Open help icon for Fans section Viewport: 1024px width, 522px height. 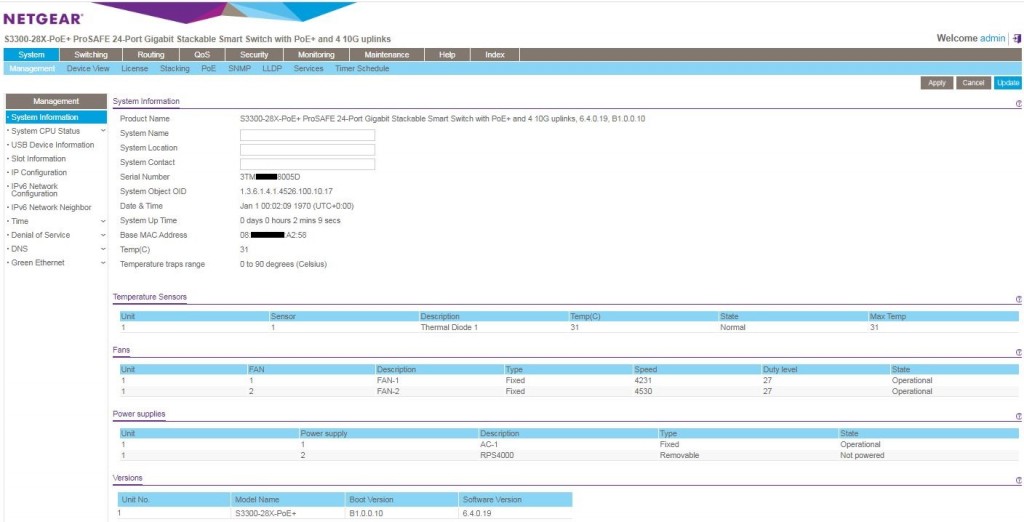pos(1018,352)
